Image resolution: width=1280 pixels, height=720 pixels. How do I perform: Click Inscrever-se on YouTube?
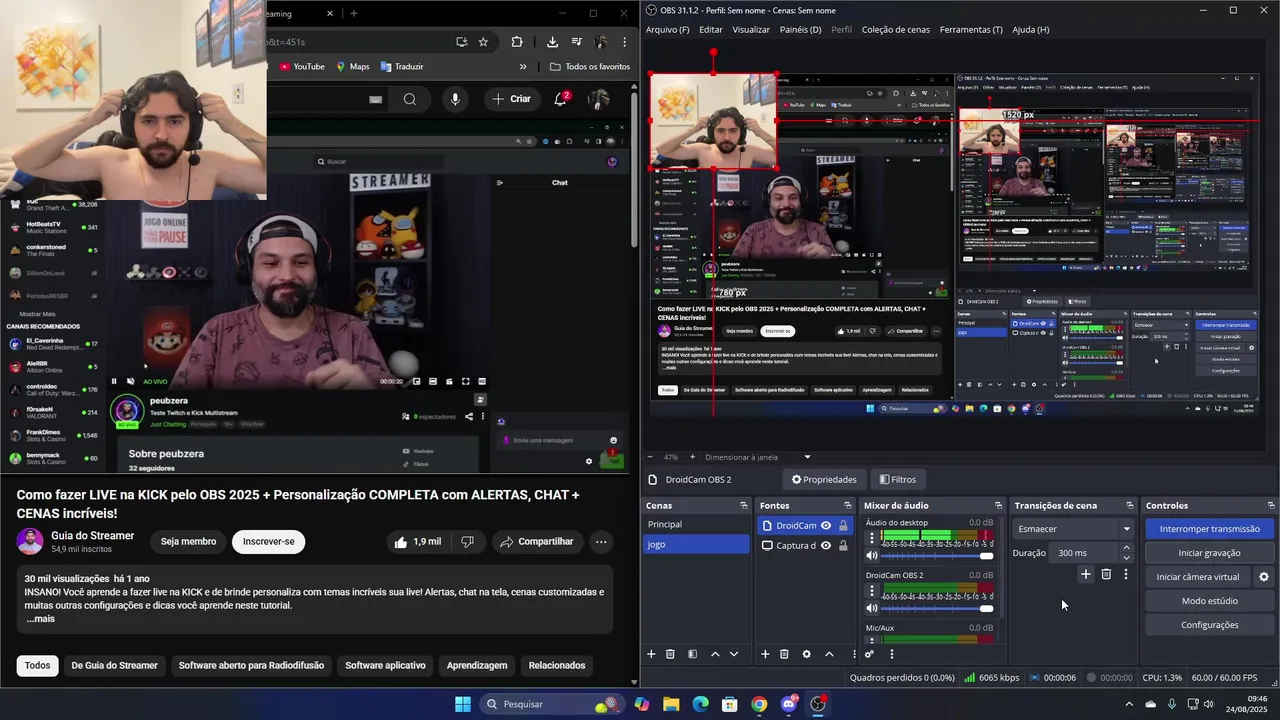(268, 541)
